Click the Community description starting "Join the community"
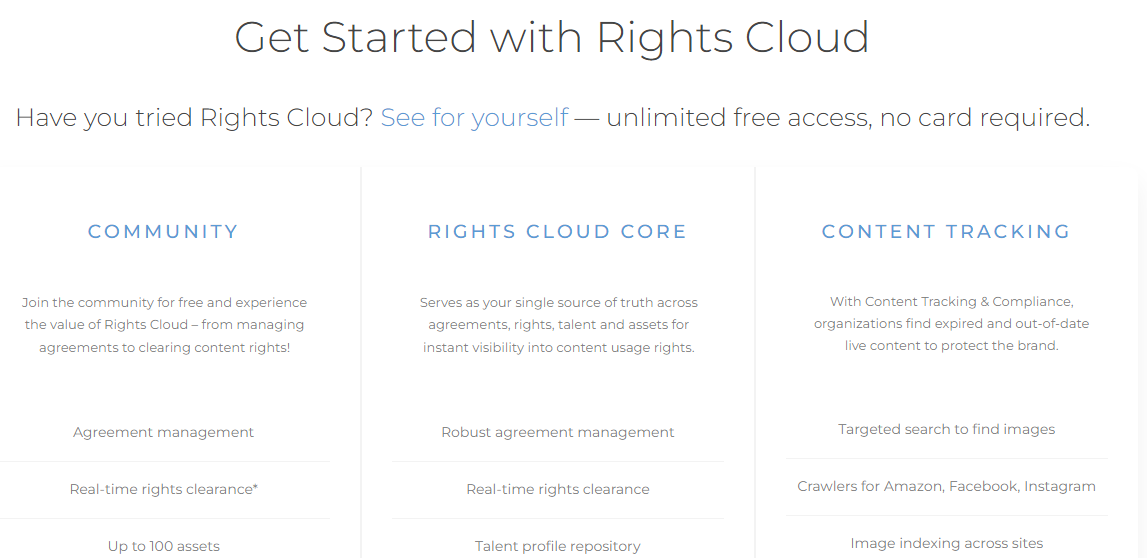Image resolution: width=1147 pixels, height=558 pixels. click(165, 325)
